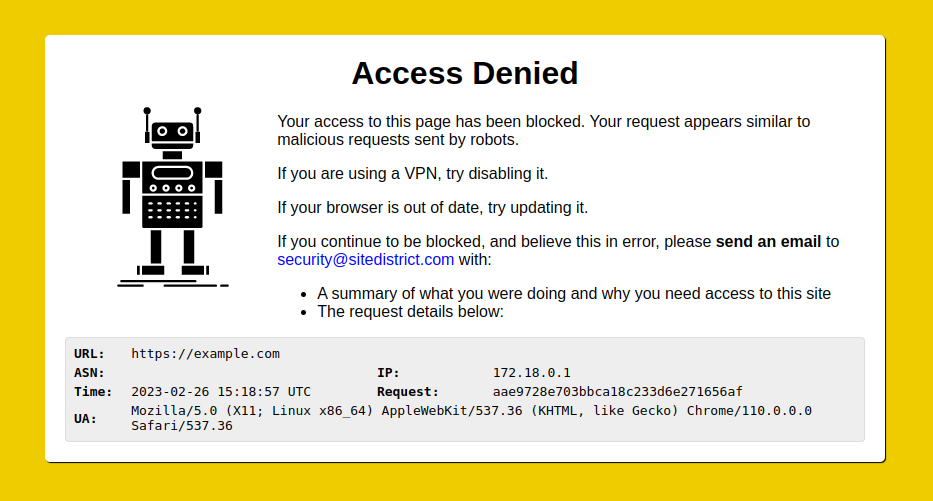
Task: Click the timestamp 2023-02-26 15:18:57 UTC
Action: click(x=221, y=392)
